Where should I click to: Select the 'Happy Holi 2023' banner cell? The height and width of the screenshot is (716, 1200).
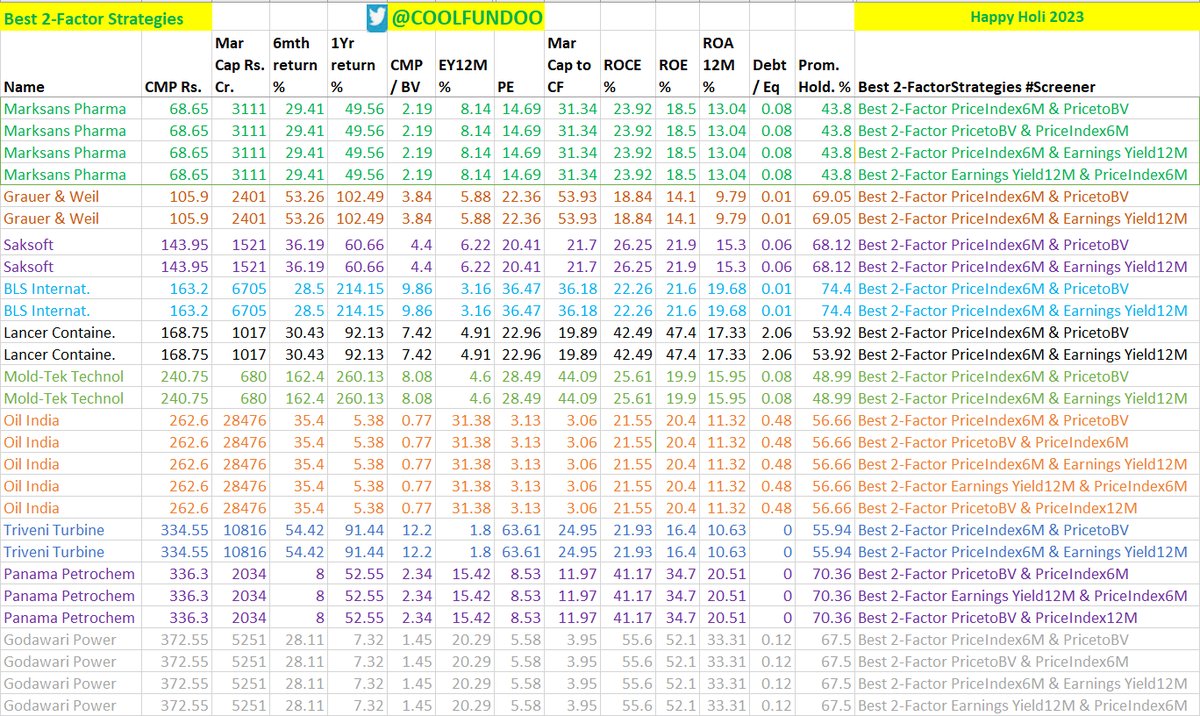coord(1026,18)
